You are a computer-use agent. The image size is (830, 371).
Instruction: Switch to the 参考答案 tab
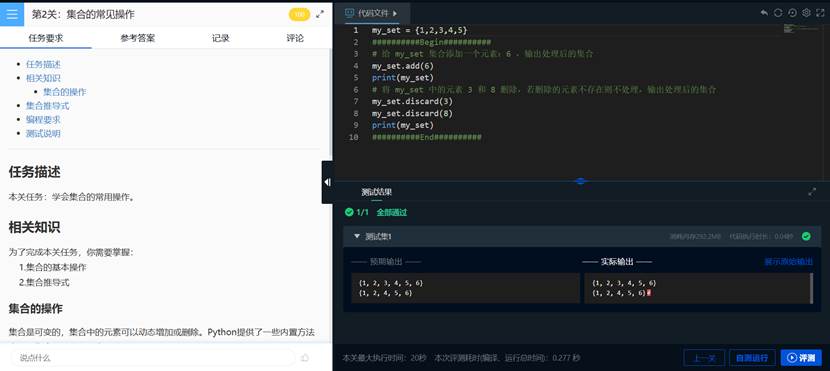(x=138, y=38)
